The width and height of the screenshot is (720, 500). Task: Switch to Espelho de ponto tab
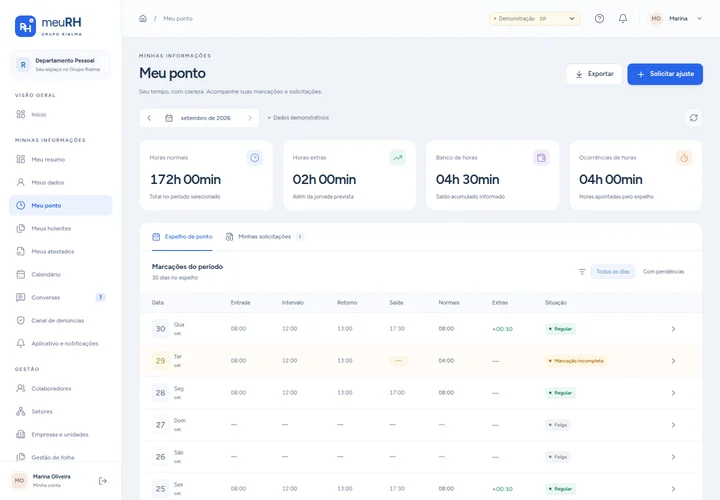(182, 237)
